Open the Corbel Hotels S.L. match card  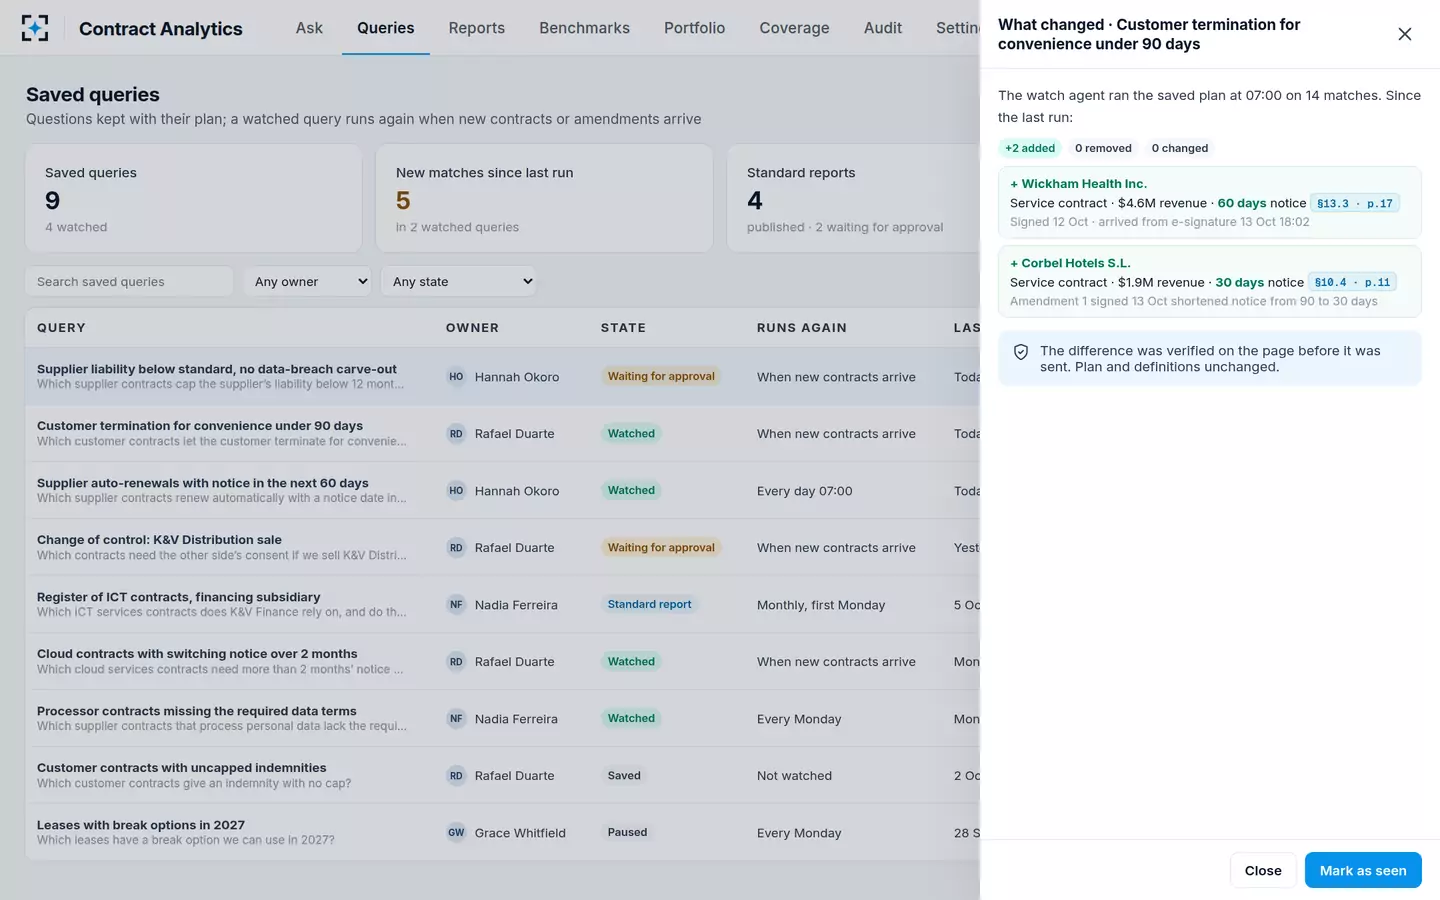point(1210,282)
